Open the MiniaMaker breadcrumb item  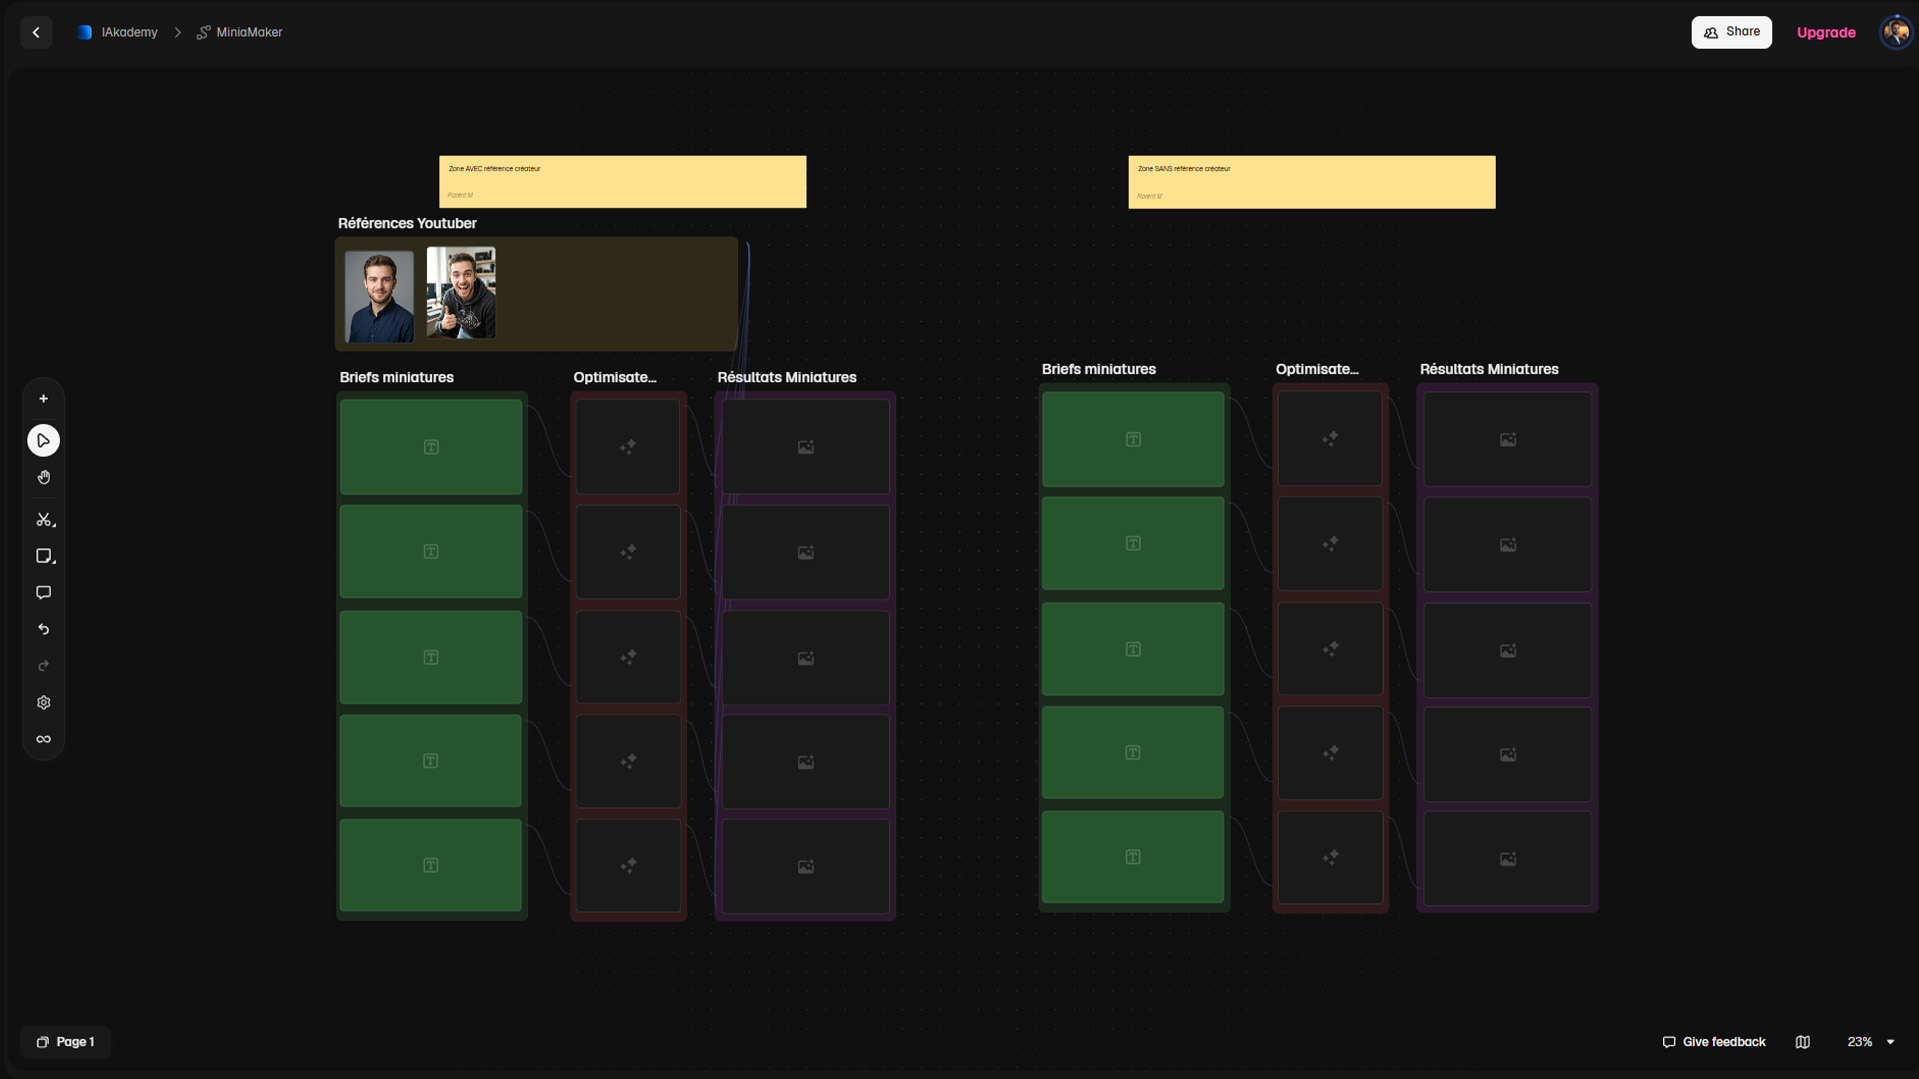pyautogui.click(x=239, y=33)
